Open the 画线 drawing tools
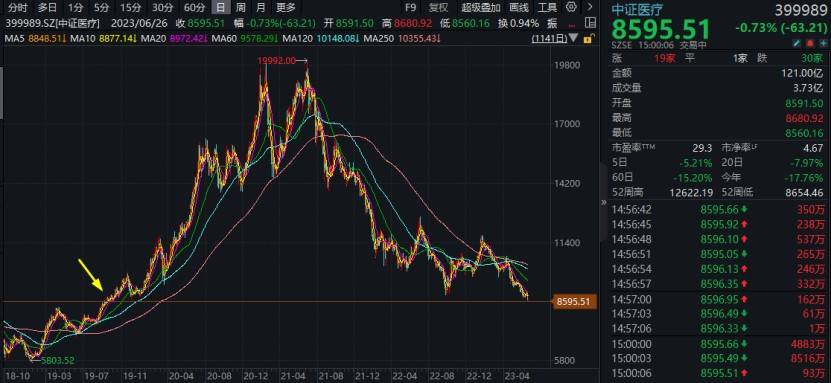 click(519, 7)
